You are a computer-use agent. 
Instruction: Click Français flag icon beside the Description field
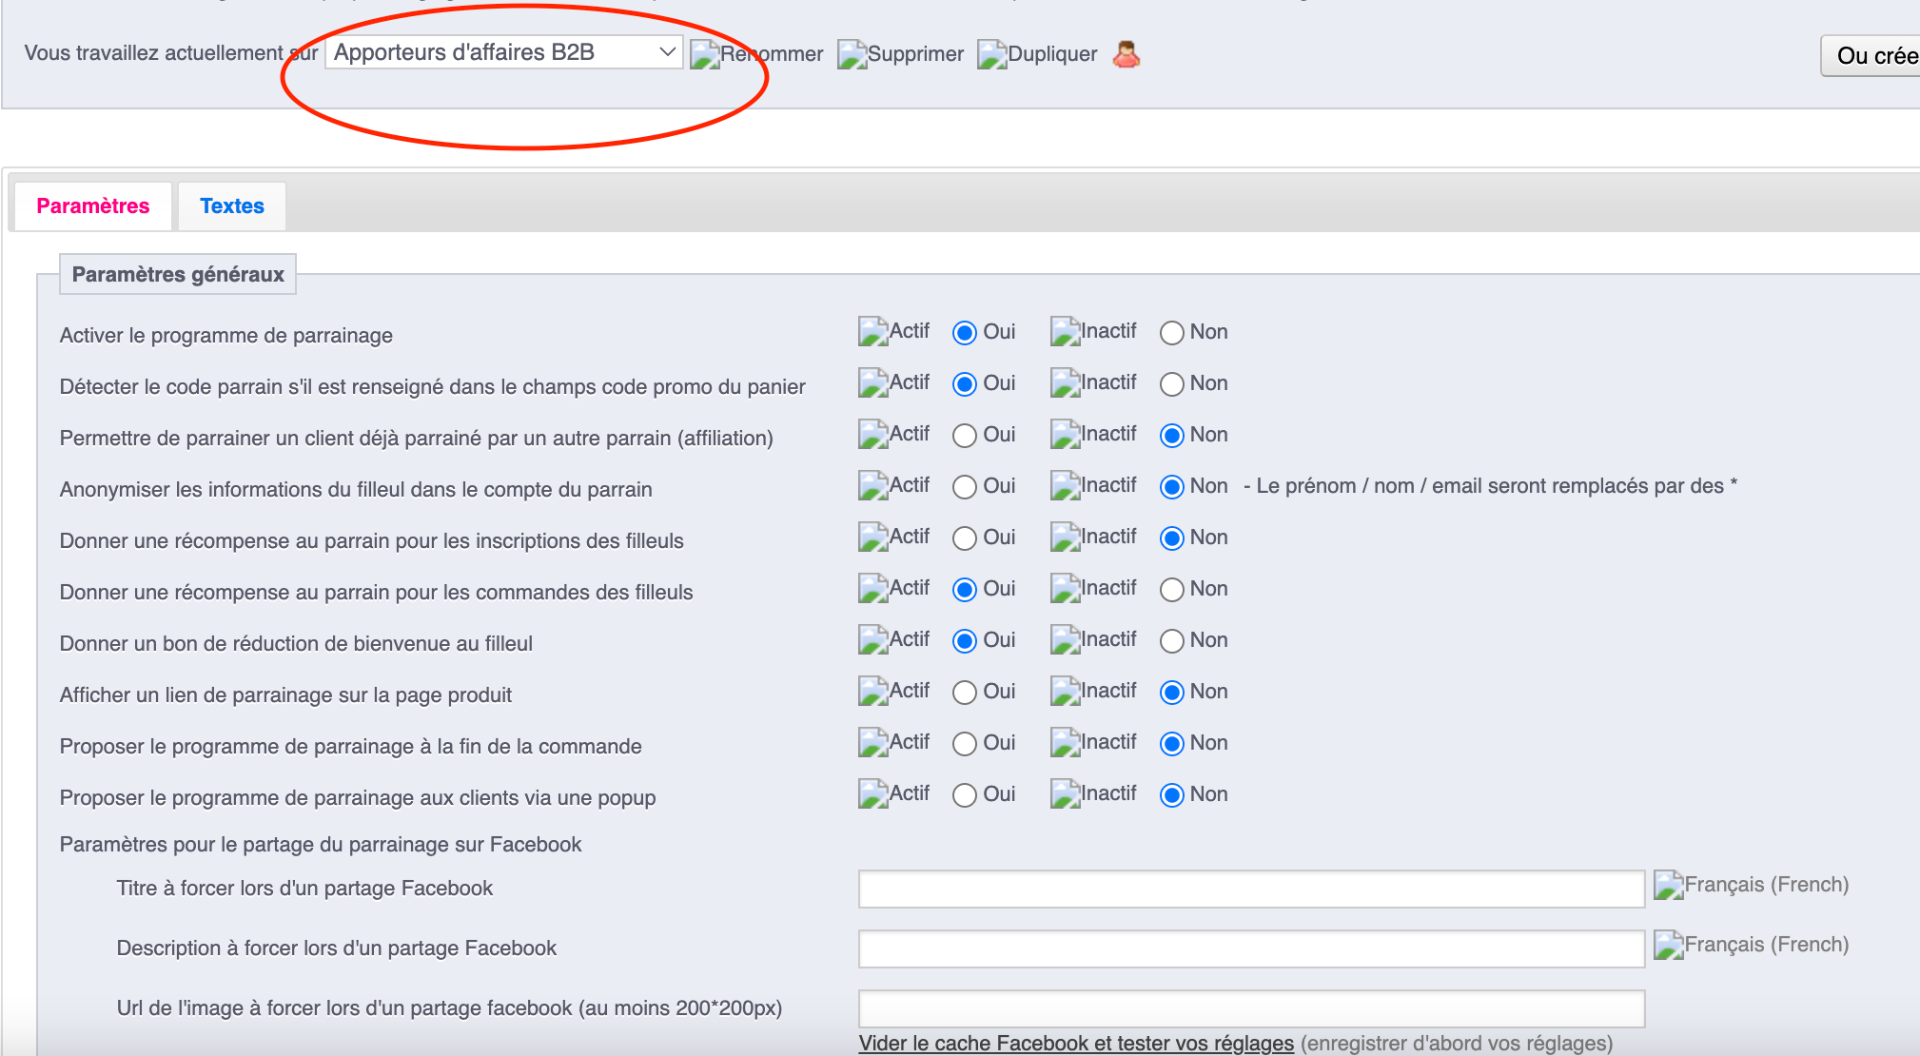(x=1669, y=946)
